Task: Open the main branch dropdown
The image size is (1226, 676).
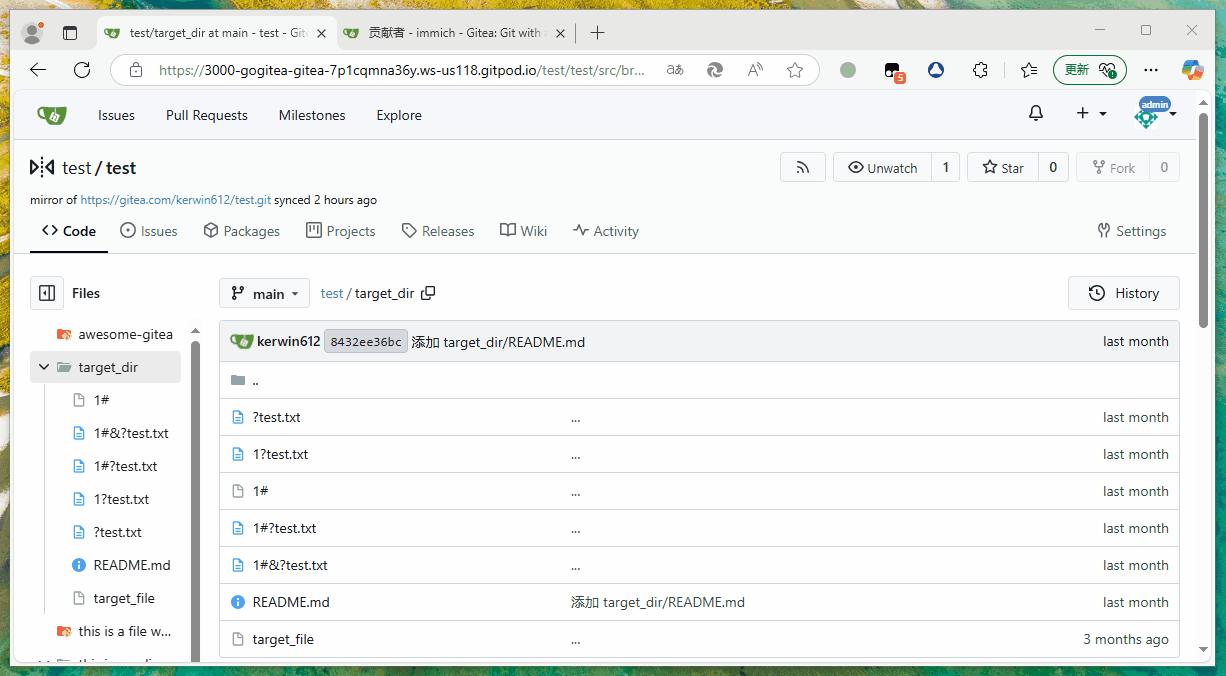Action: click(x=264, y=293)
